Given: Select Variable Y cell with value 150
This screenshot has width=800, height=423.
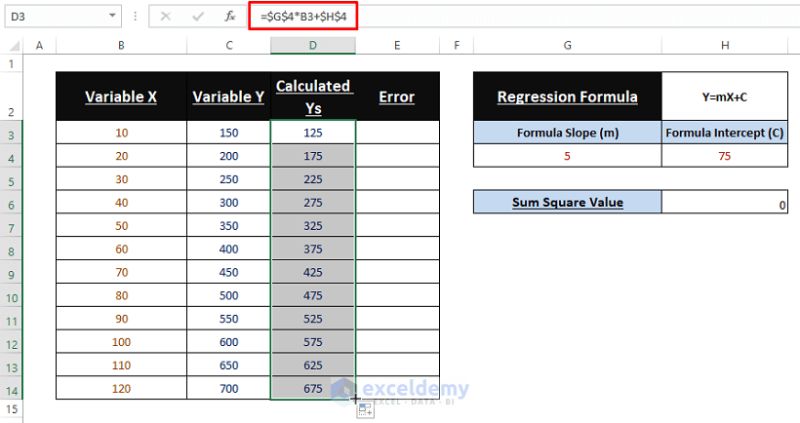Looking at the screenshot, I should pos(229,133).
